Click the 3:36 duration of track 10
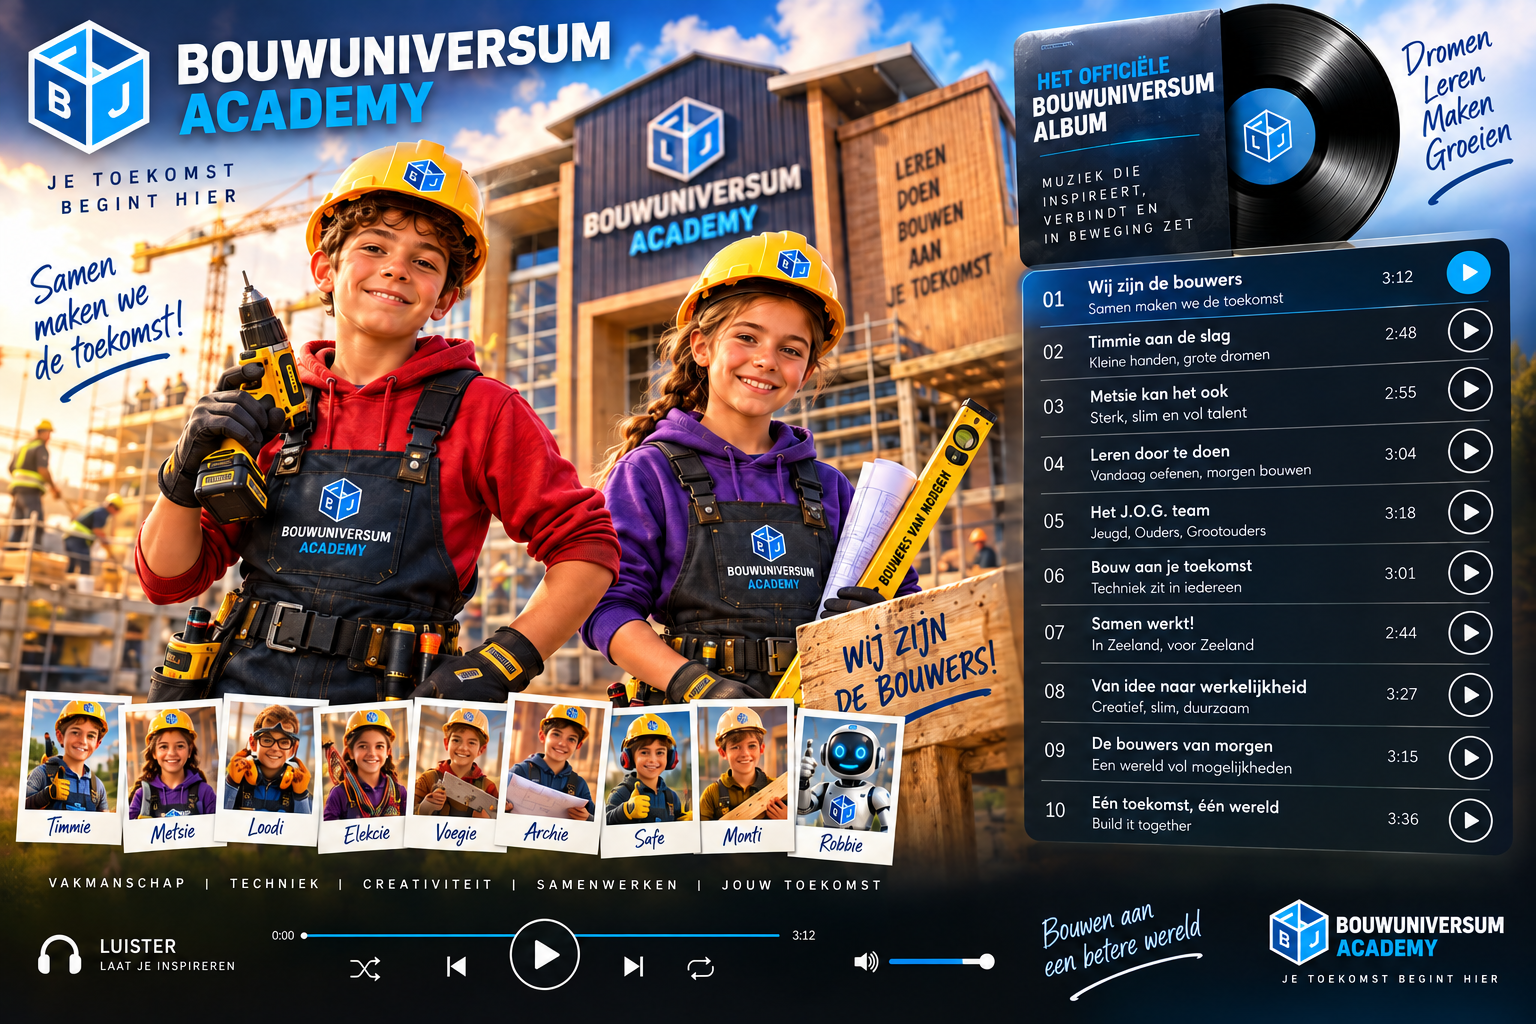Viewport: 1536px width, 1024px height. point(1403,819)
